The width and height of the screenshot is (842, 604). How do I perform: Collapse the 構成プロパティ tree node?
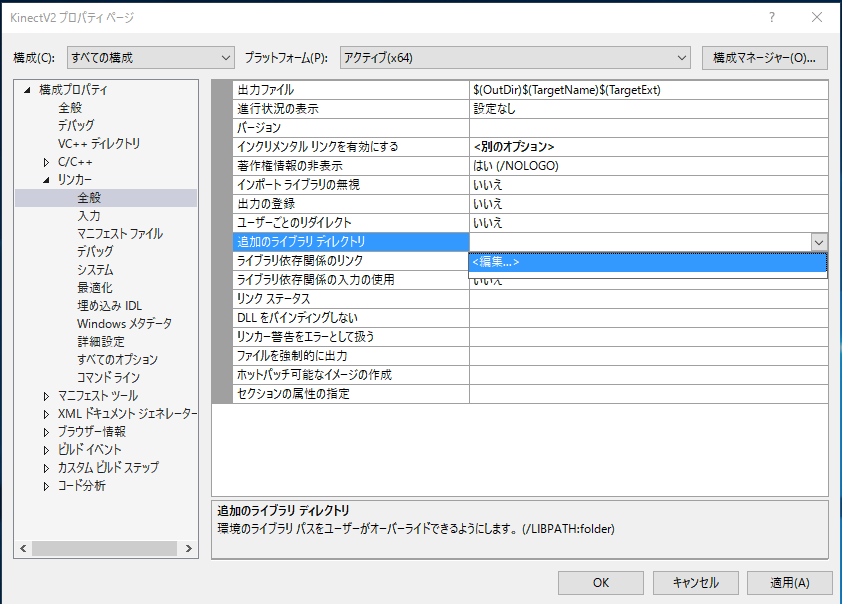28,90
